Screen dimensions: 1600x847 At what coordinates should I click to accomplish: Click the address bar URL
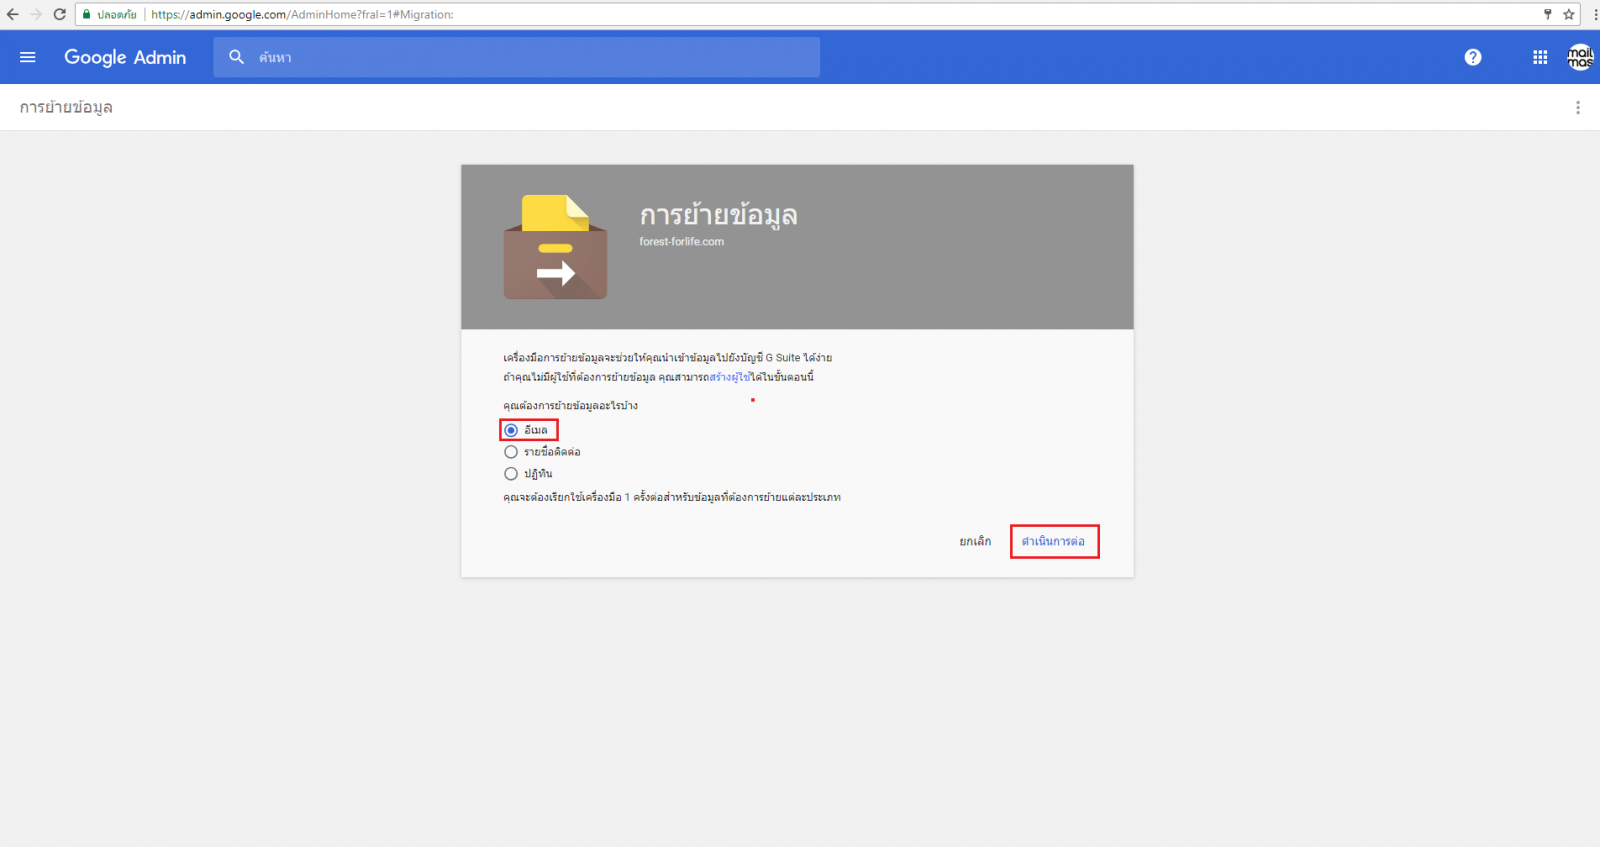pyautogui.click(x=302, y=14)
